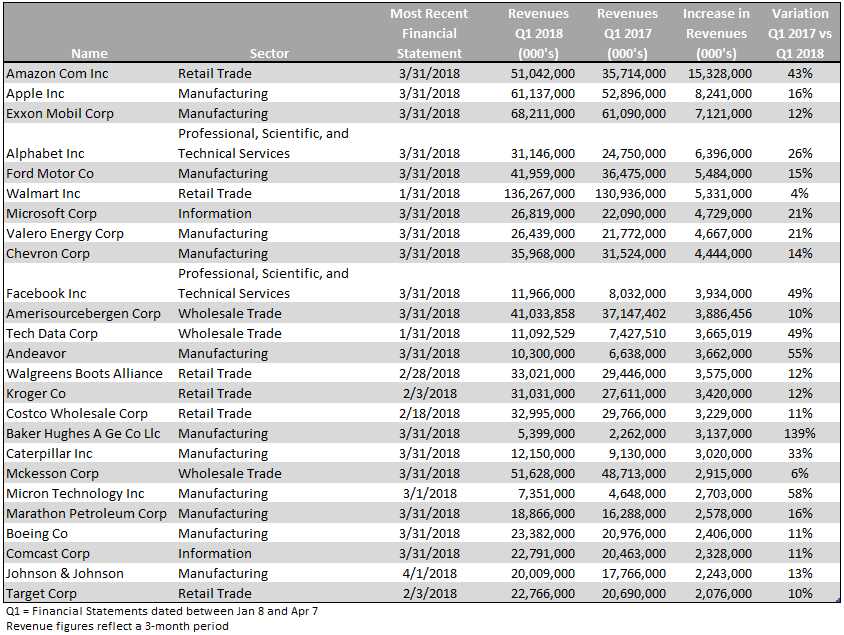The width and height of the screenshot is (844, 635).
Task: Select Walmart's Q1 2018 revenue 136,267,000
Action: [539, 193]
